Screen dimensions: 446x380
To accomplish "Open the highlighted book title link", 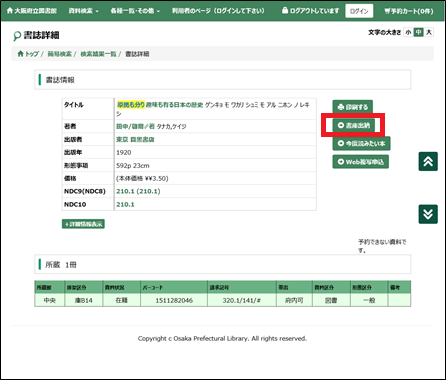I will [160, 105].
